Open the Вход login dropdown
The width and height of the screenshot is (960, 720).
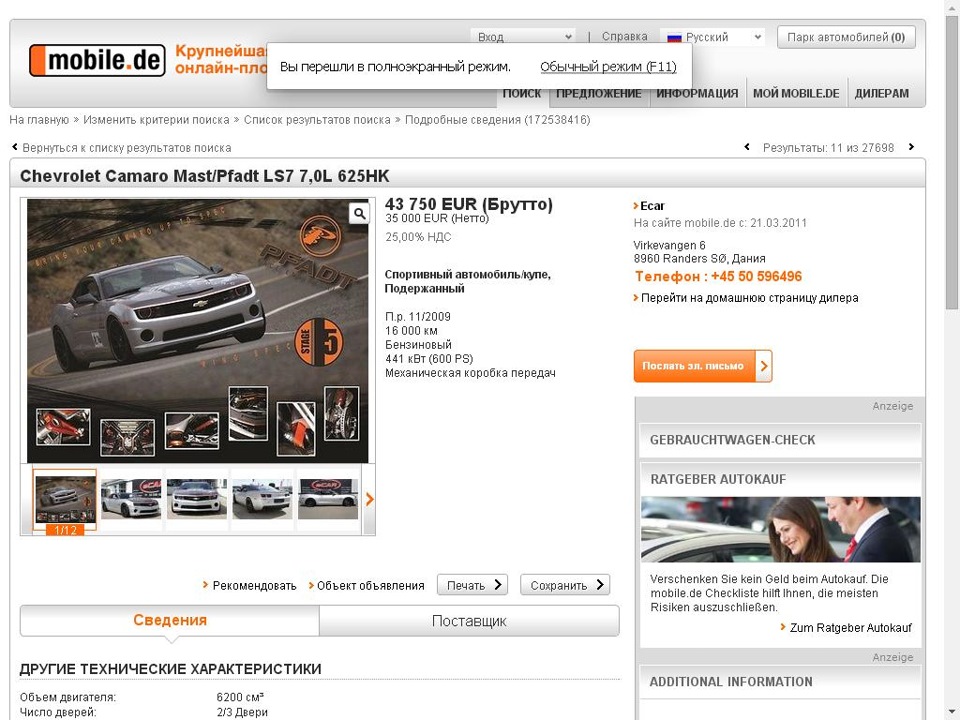[x=523, y=37]
